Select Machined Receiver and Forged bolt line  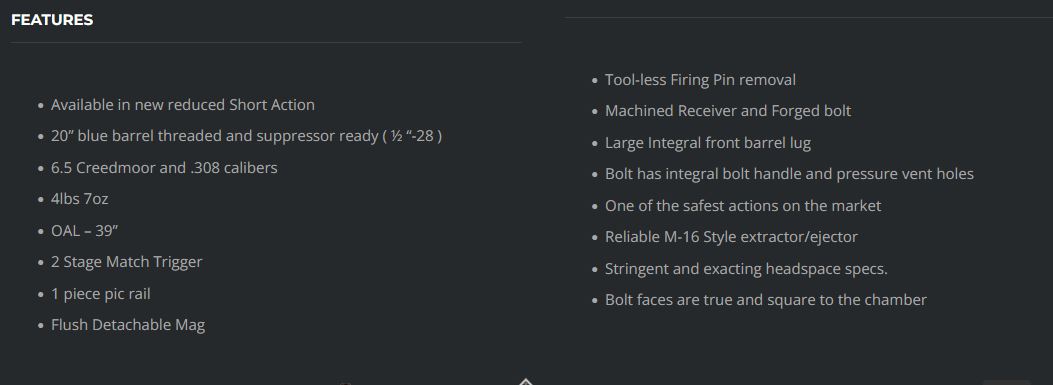(728, 111)
